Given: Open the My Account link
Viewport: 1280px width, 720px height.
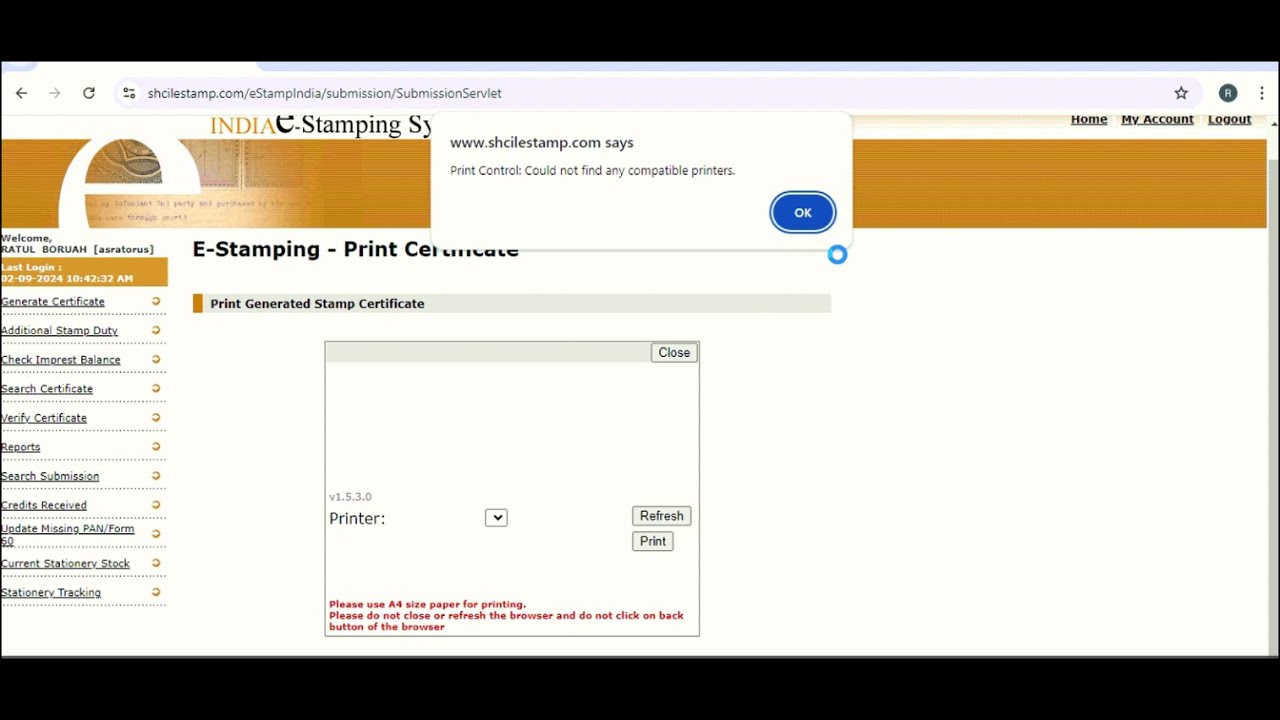Looking at the screenshot, I should coord(1157,119).
